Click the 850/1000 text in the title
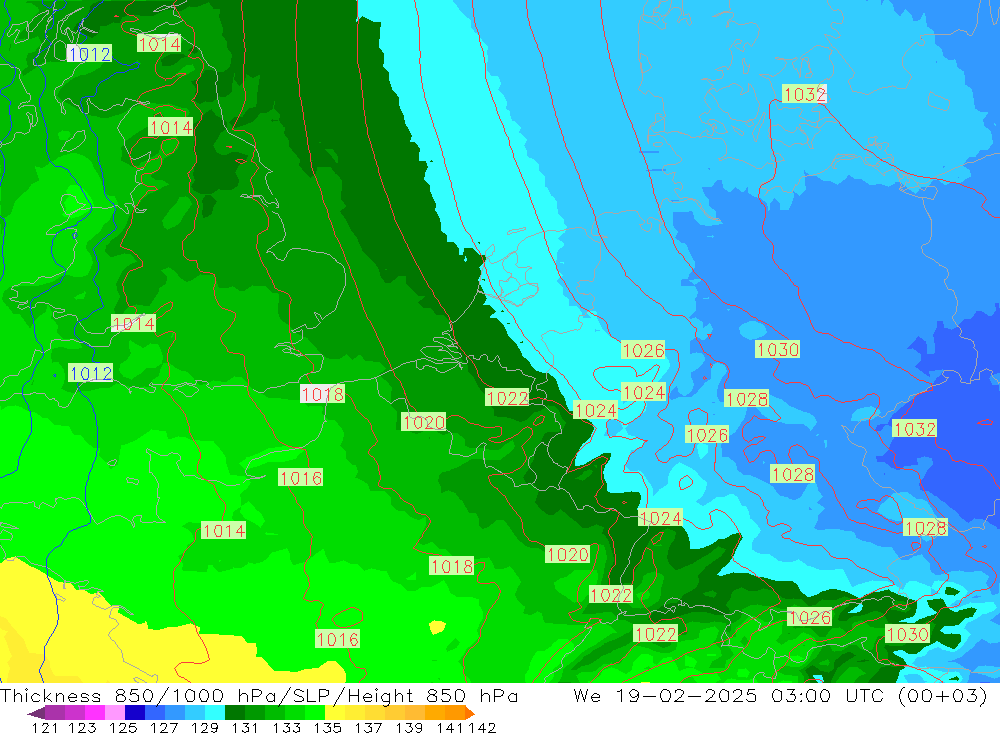Viewport: 1000px width, 733px height. pyautogui.click(x=169, y=695)
